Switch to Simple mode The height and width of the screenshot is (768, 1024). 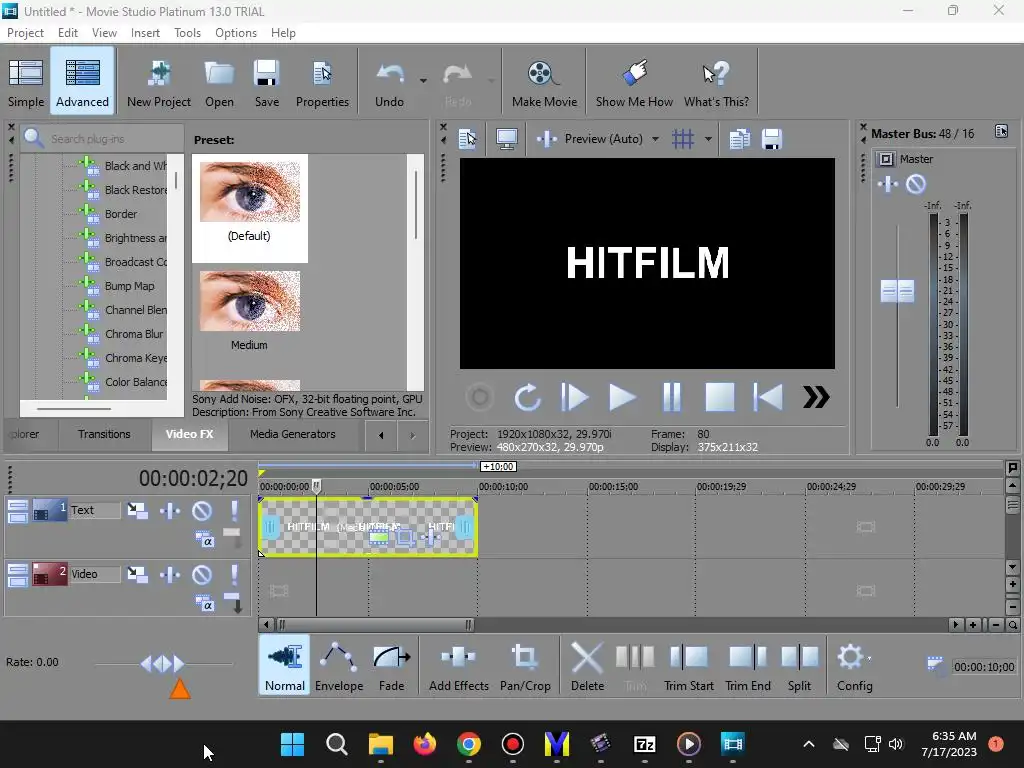coord(26,82)
